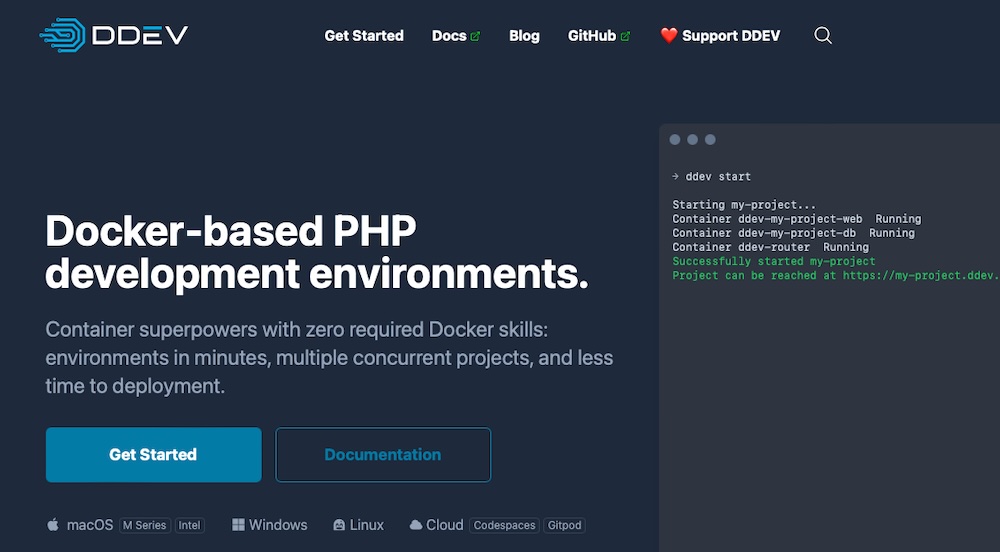This screenshot has height=552, width=1000.
Task: Click the 'Container superpowers' description paragraph
Action: (329, 358)
